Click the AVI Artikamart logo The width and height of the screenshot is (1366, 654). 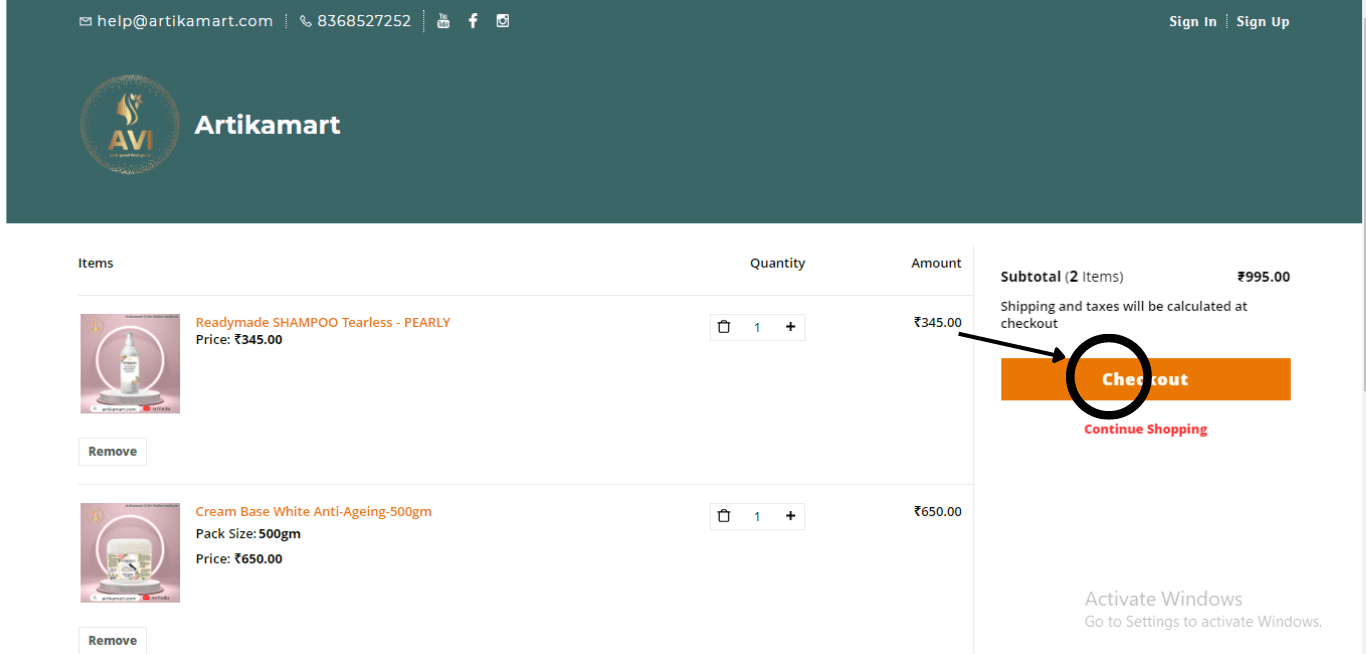(x=130, y=125)
